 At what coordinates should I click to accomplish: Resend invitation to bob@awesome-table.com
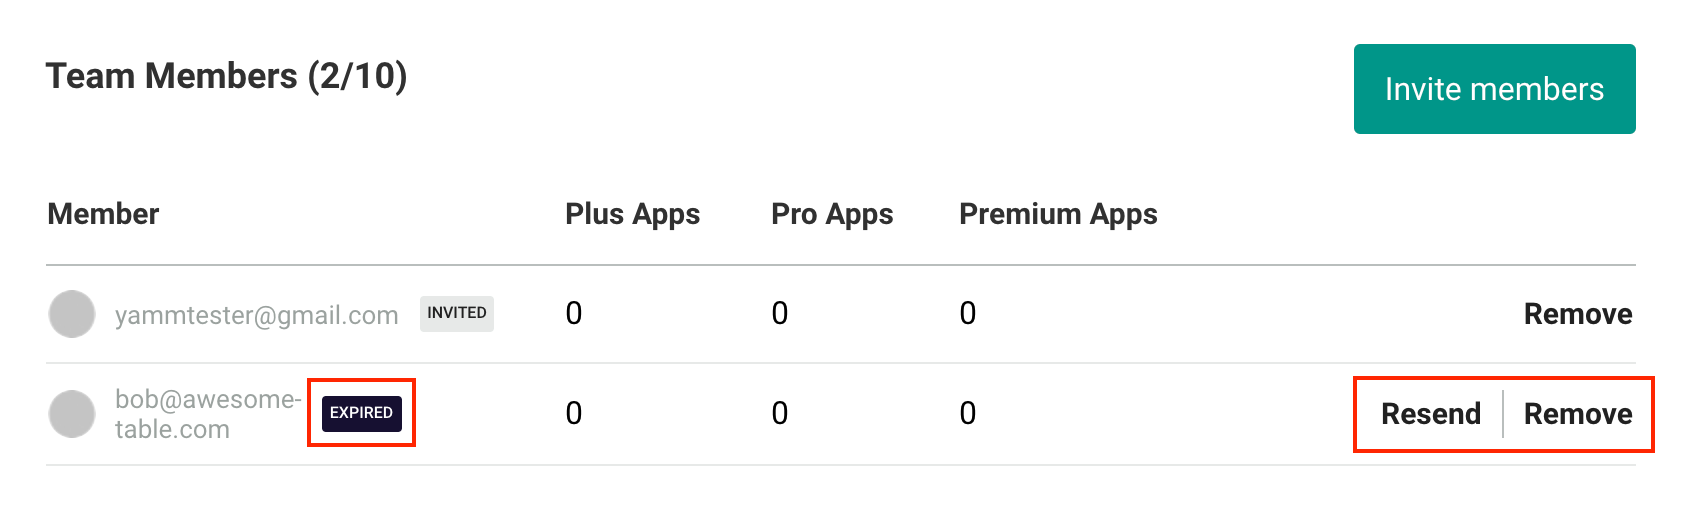[x=1431, y=414]
